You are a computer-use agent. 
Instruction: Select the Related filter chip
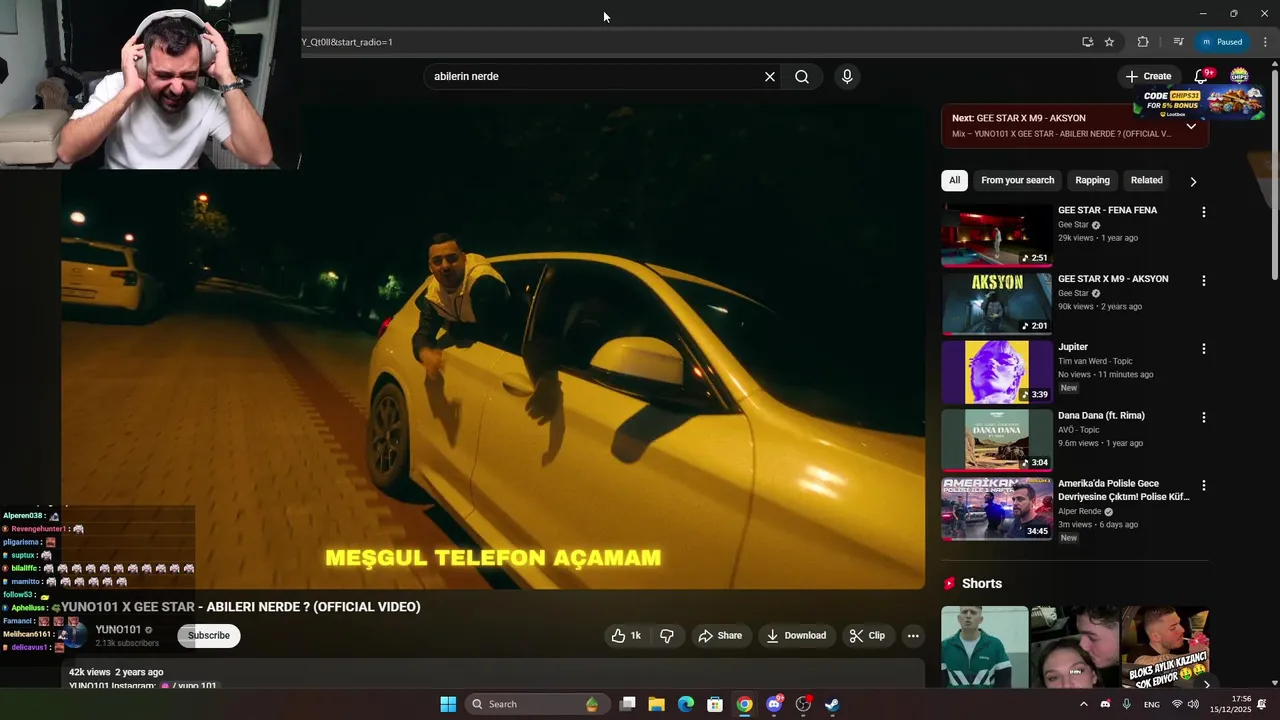point(1146,181)
